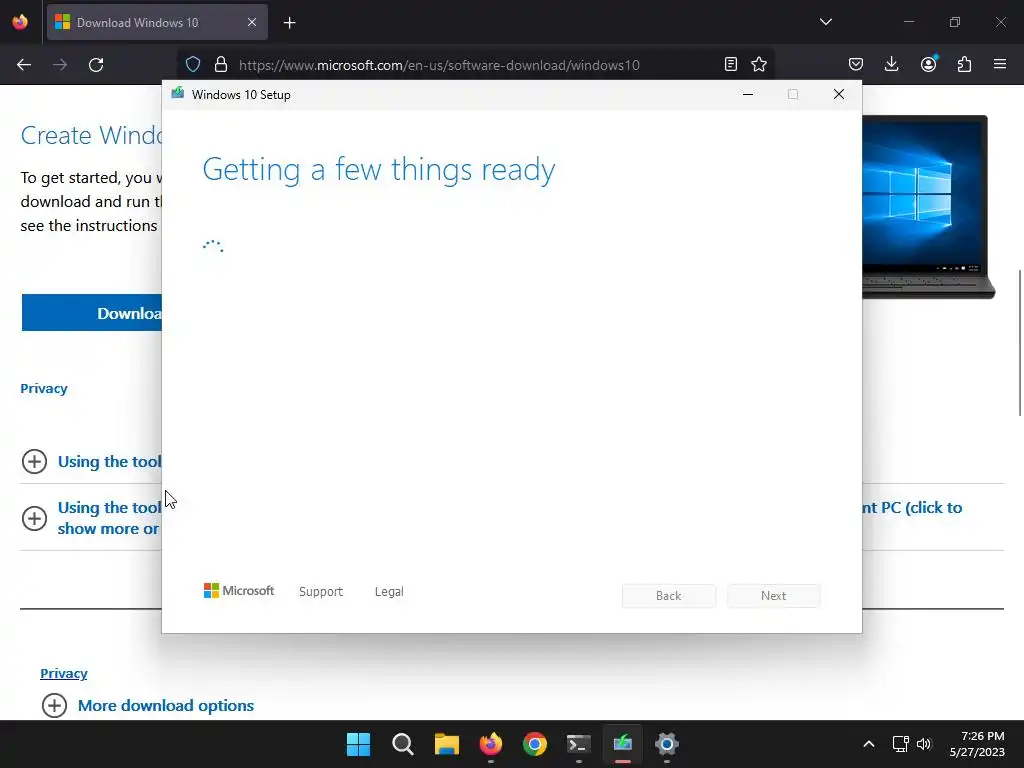
Task: Open Windows Start menu
Action: tap(359, 744)
